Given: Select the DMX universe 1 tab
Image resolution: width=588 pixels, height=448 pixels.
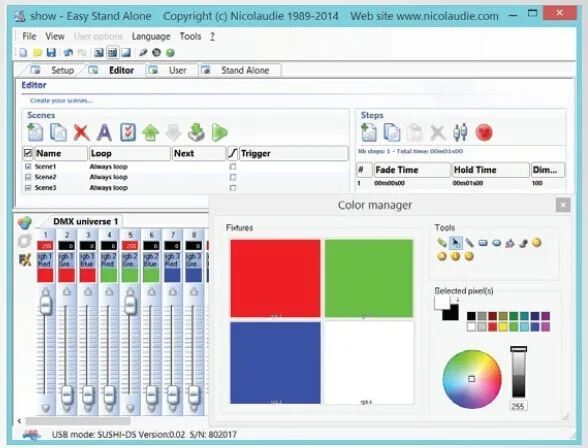Looking at the screenshot, I should click(86, 222).
